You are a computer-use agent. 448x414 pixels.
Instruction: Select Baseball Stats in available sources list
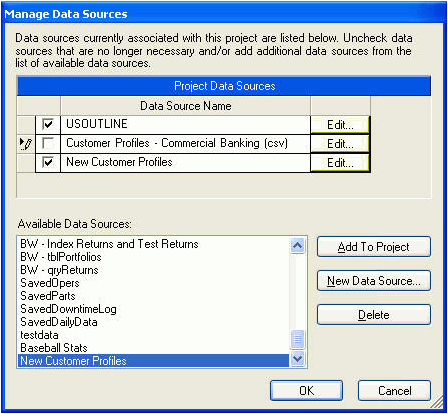[54, 348]
